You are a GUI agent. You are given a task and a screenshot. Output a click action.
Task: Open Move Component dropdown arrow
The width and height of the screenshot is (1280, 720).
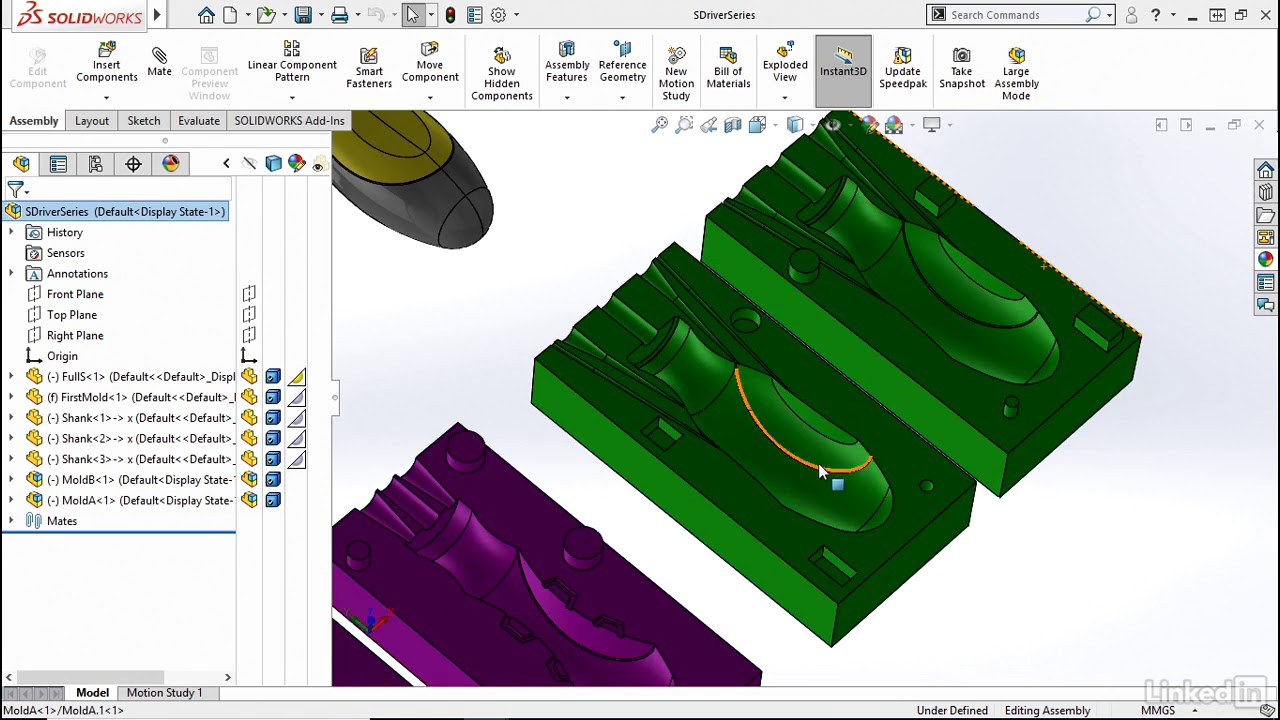(430, 97)
